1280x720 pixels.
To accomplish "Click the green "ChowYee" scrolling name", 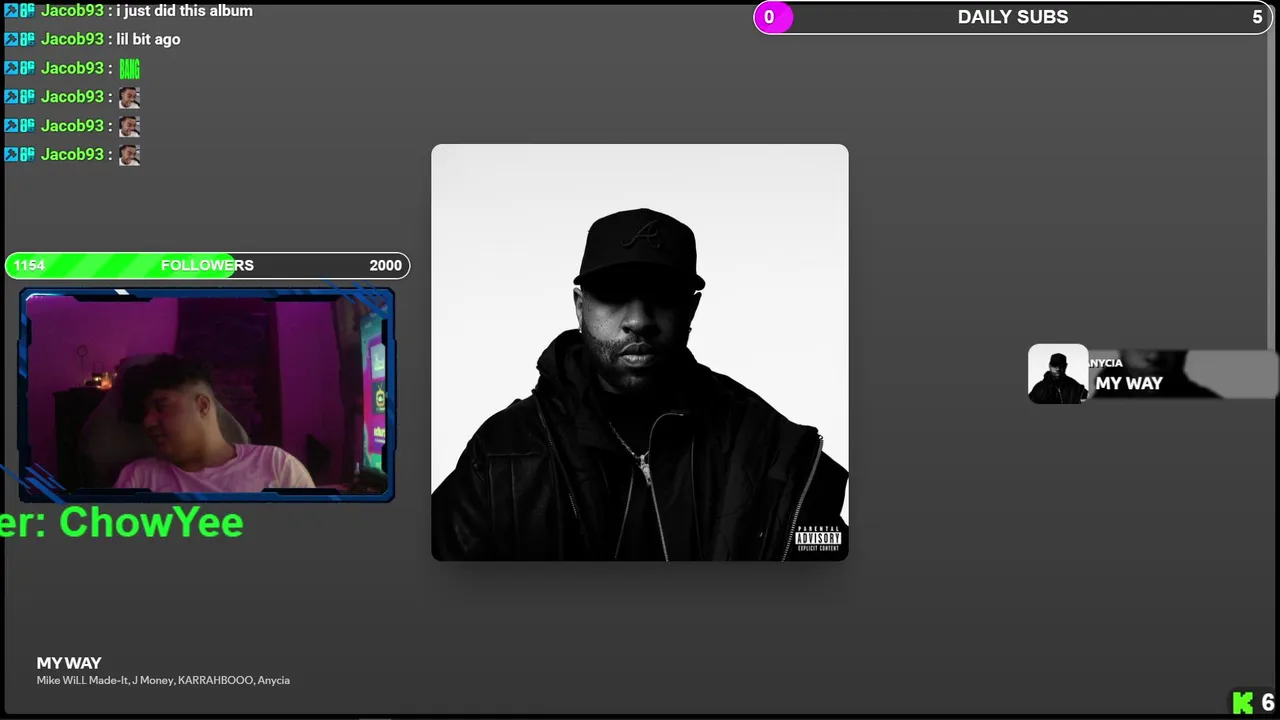I will click(x=151, y=522).
